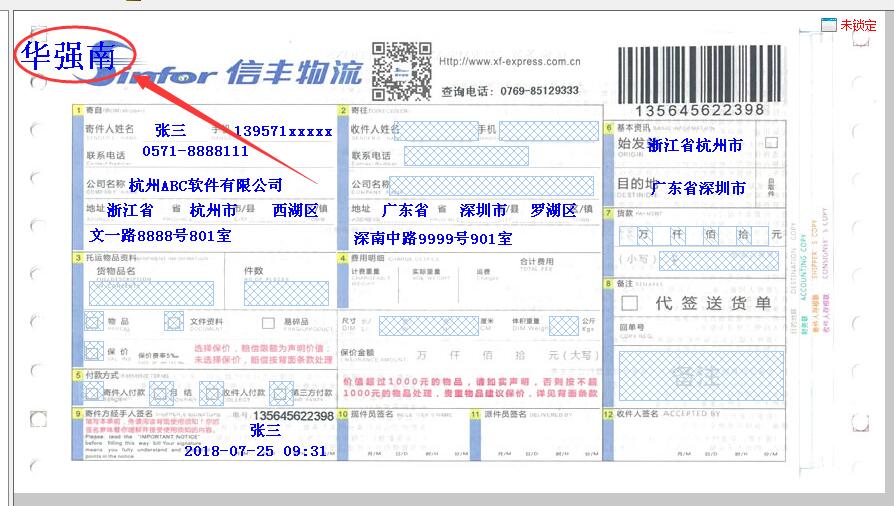Click the large 备注 remarks hatched field
This screenshot has height=506, width=894.
pyautogui.click(x=701, y=375)
